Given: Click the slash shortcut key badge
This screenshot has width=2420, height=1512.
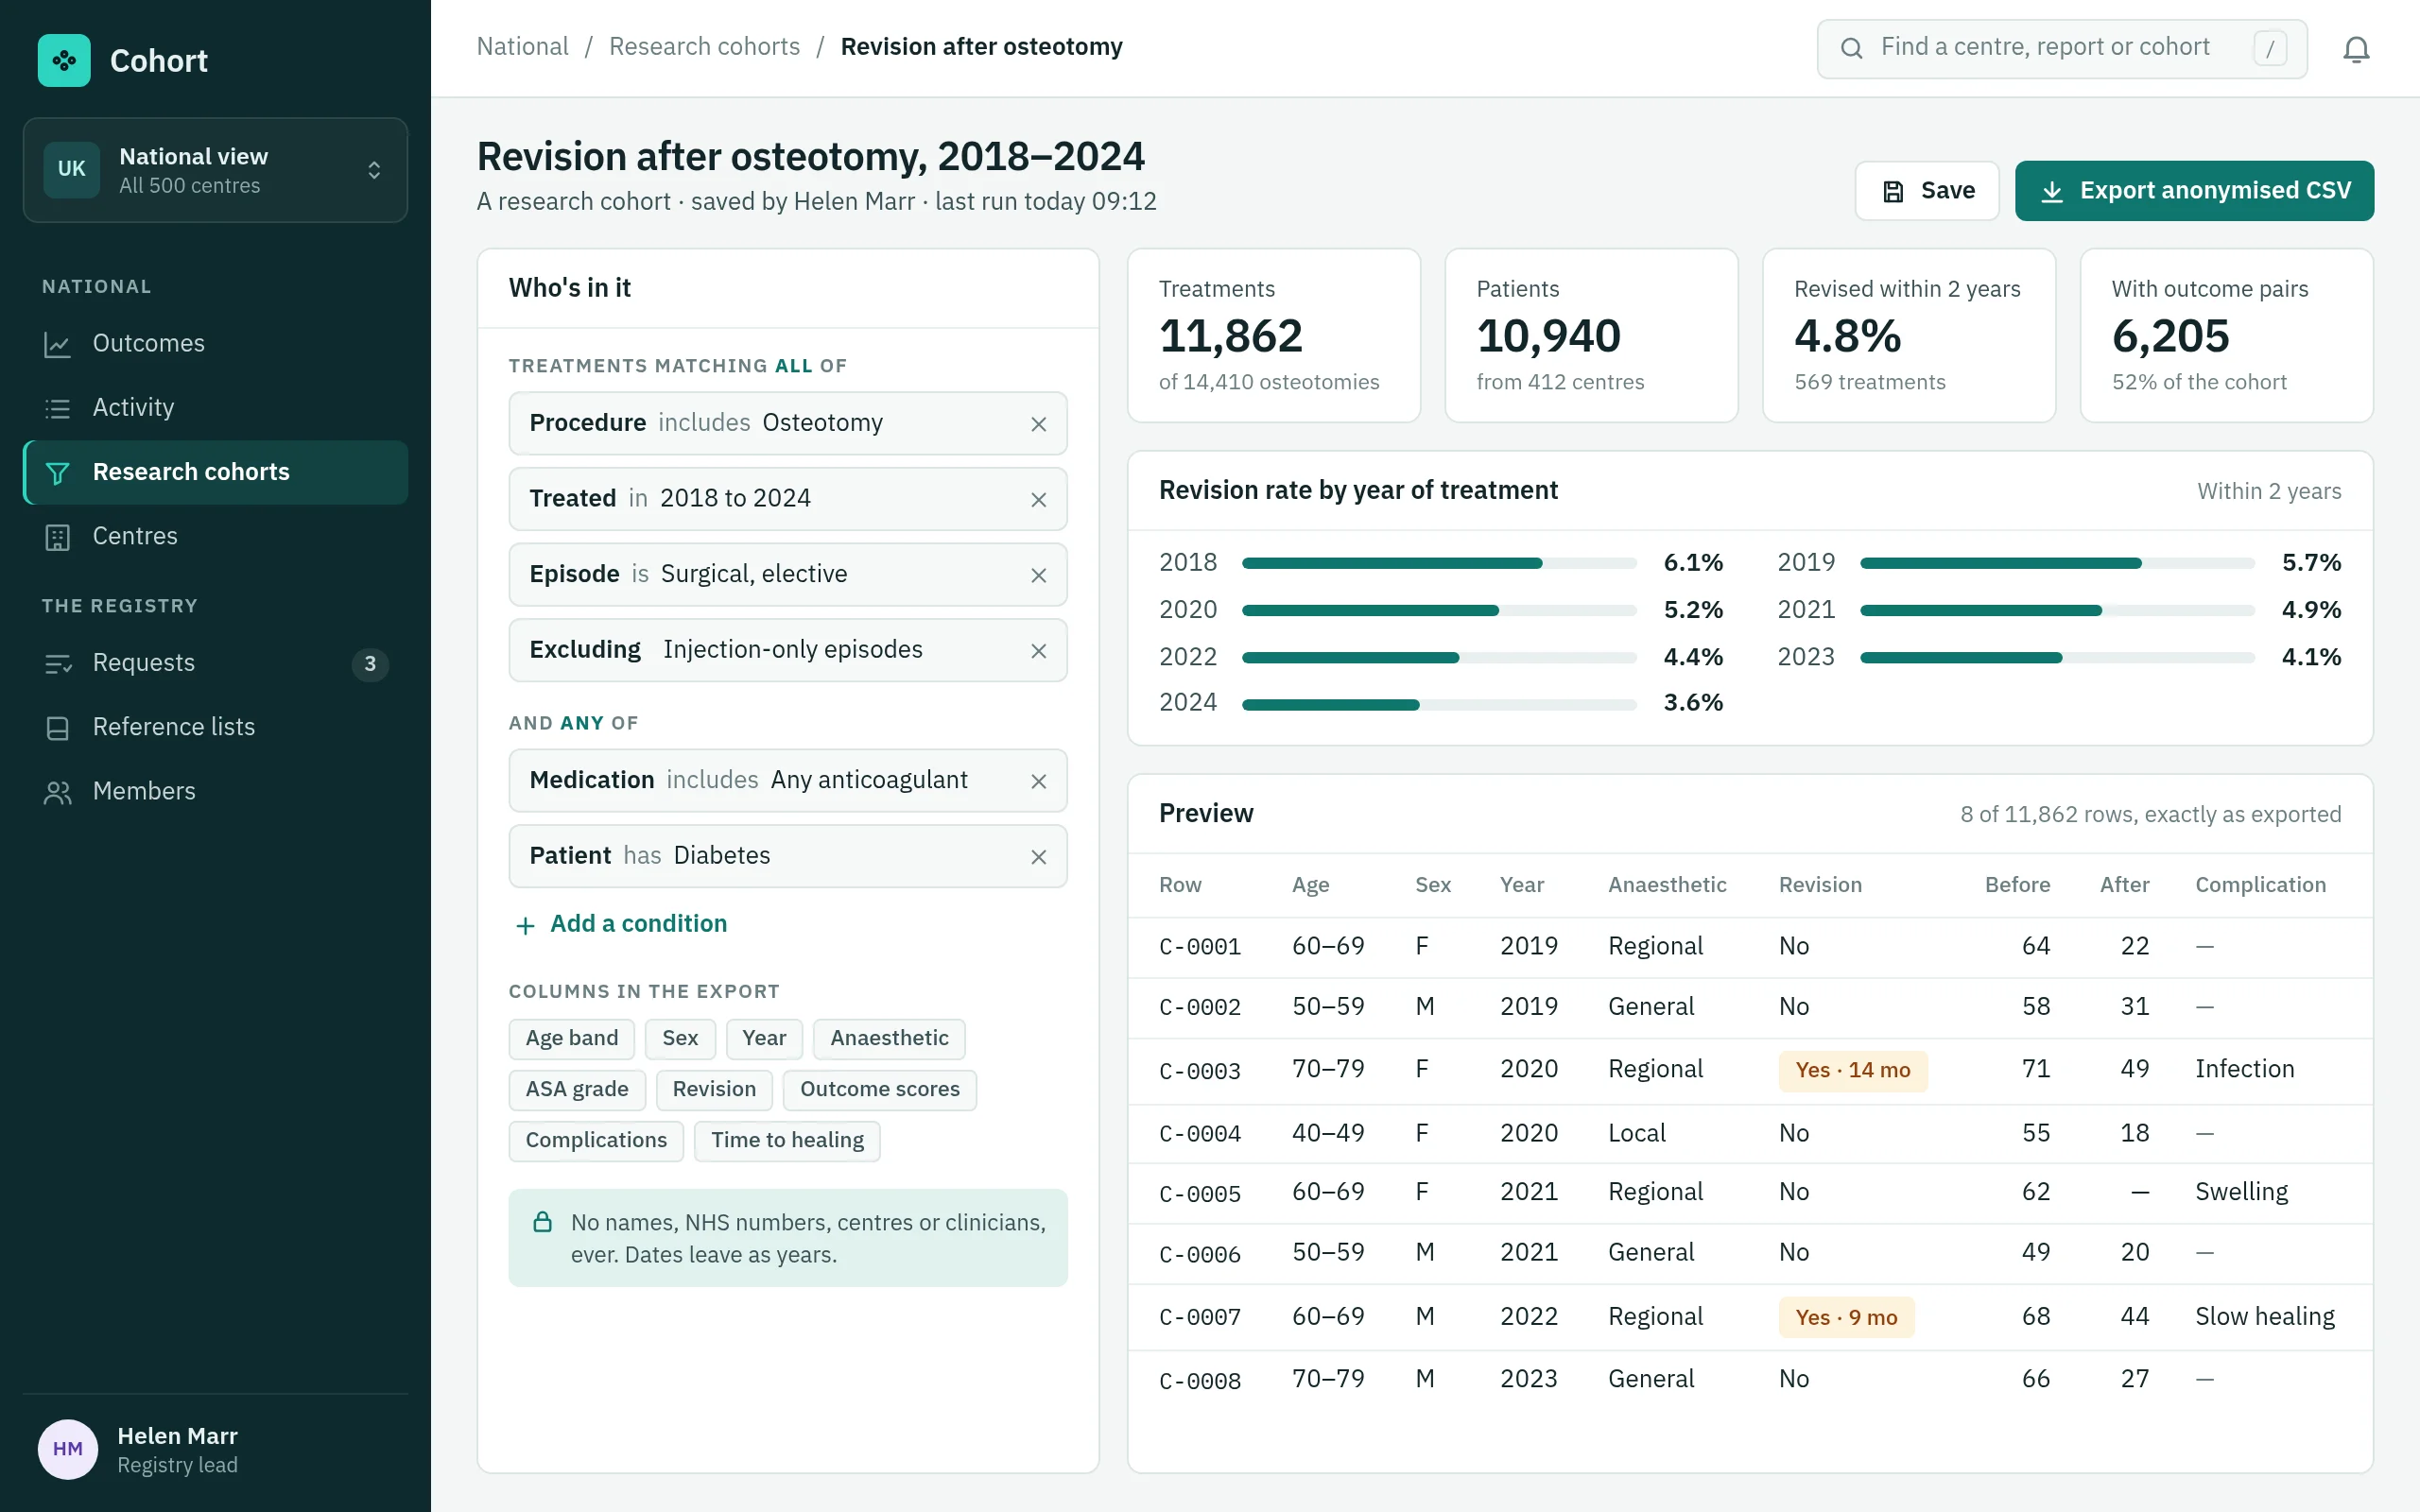Looking at the screenshot, I should pos(2269,48).
